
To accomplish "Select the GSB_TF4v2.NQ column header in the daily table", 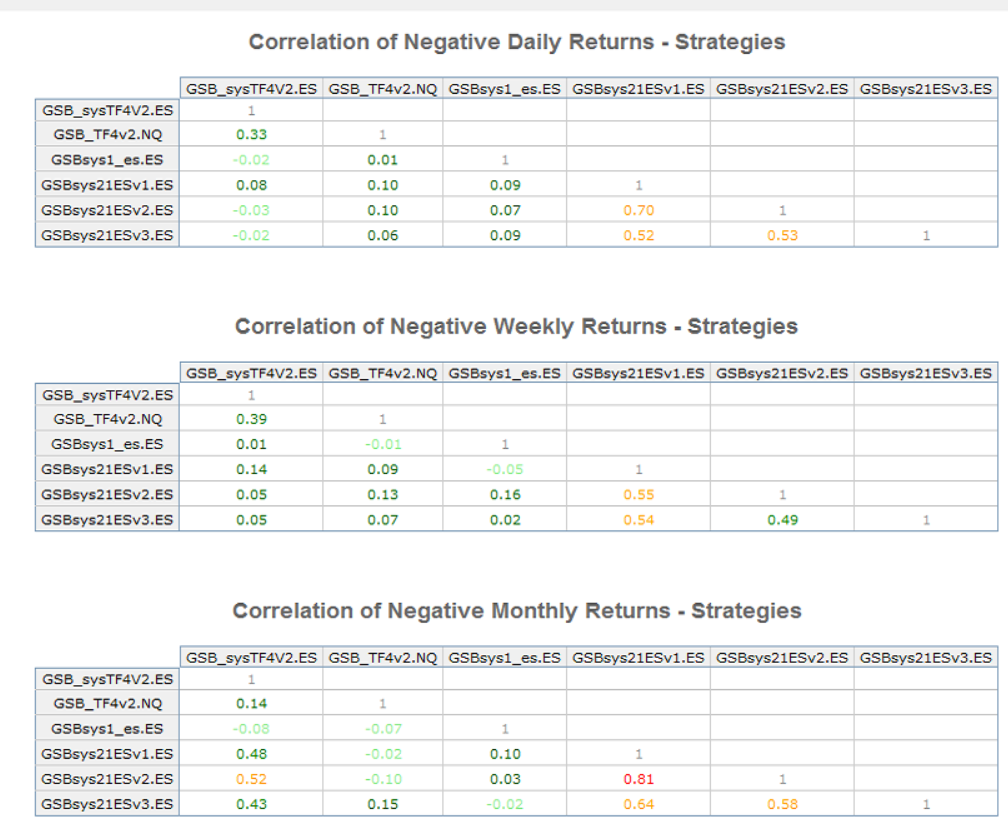I will click(382, 88).
